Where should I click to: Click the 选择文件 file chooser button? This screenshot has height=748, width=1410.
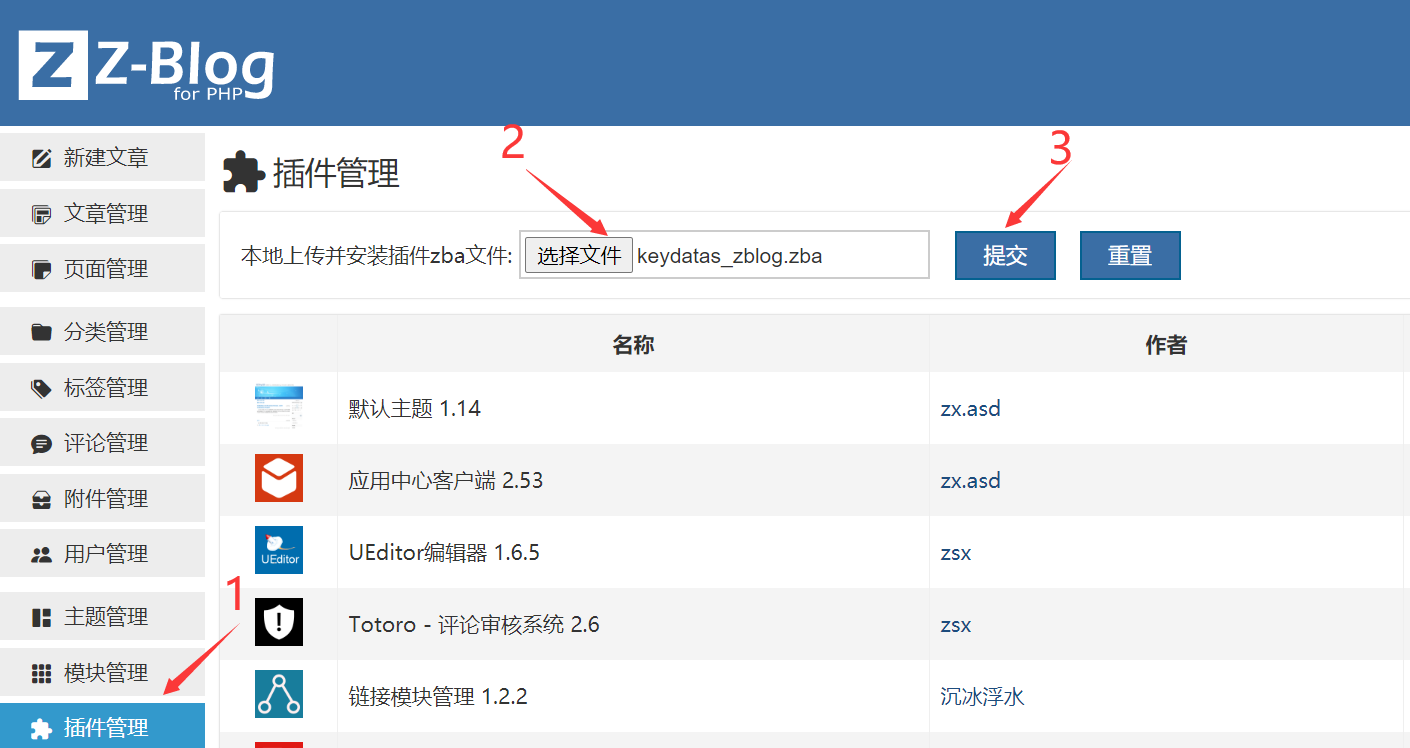click(x=579, y=255)
